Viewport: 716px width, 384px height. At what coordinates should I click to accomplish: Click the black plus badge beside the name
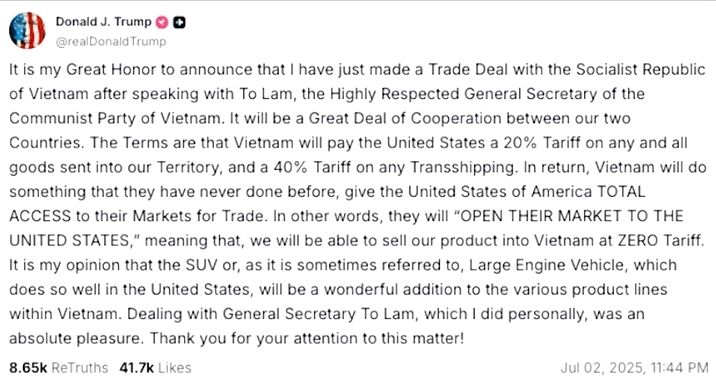[179, 22]
